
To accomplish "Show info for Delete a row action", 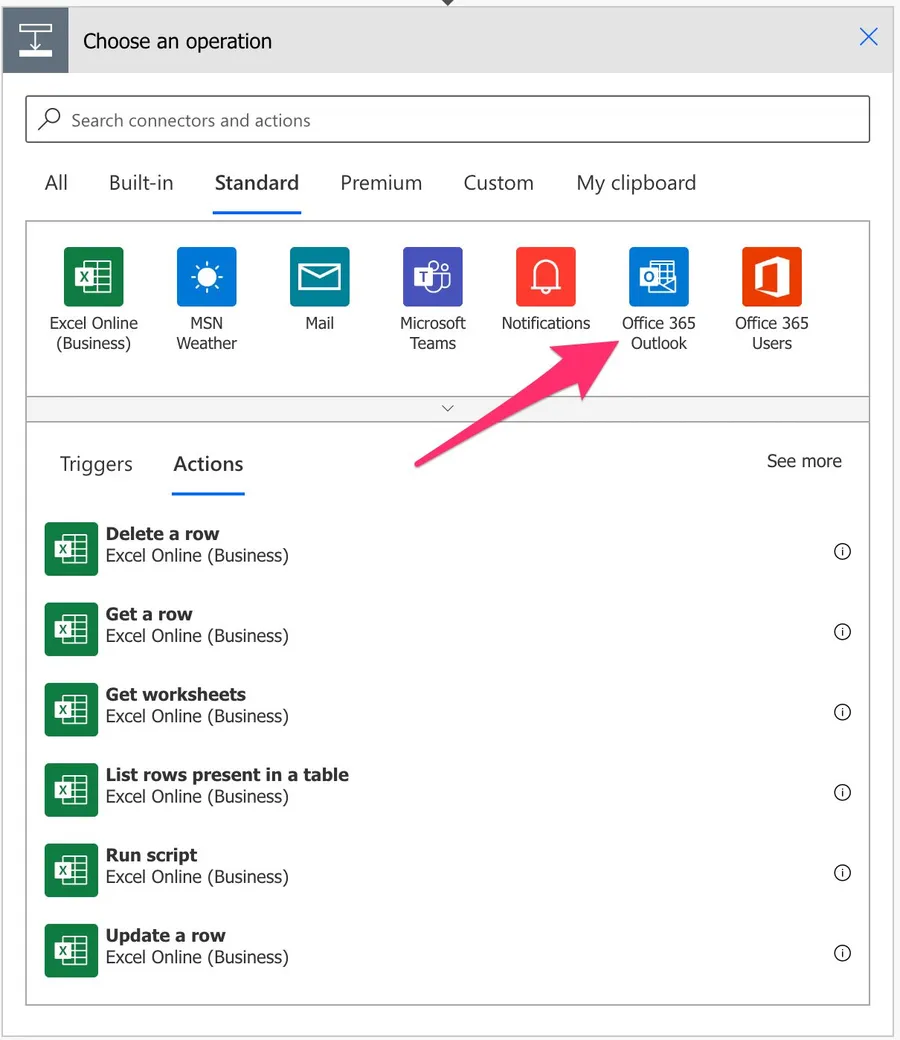I will pyautogui.click(x=842, y=552).
